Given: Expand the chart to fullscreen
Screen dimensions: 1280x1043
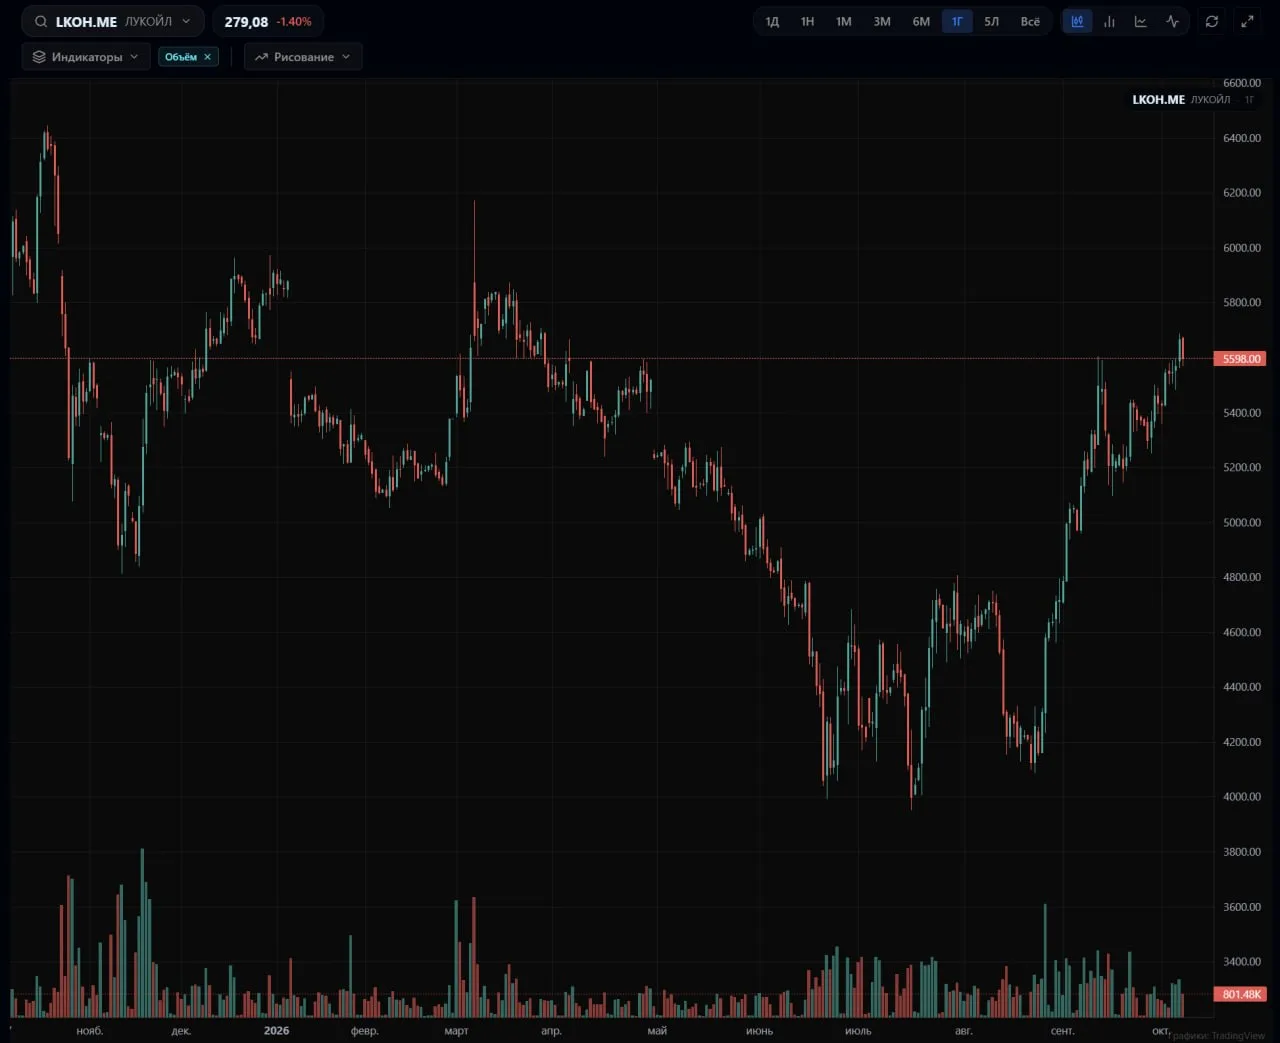Looking at the screenshot, I should (1247, 21).
